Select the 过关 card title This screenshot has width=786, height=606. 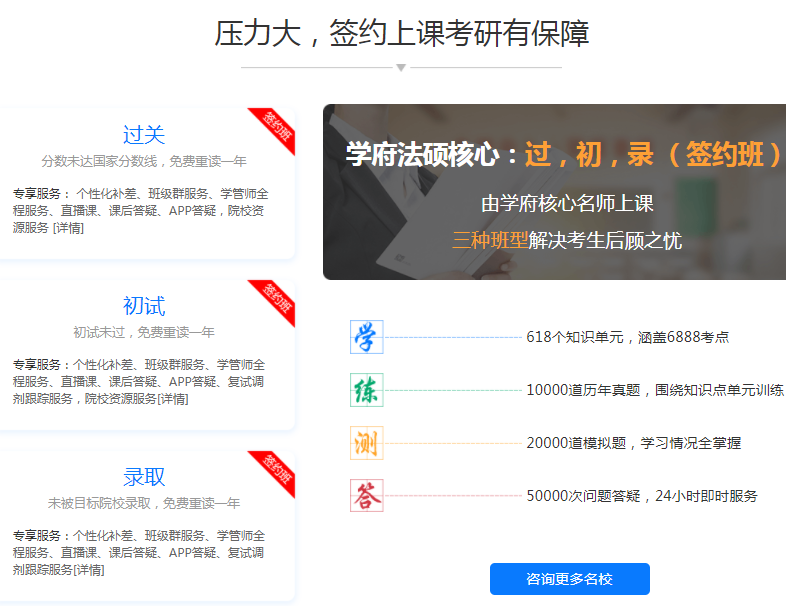144,135
